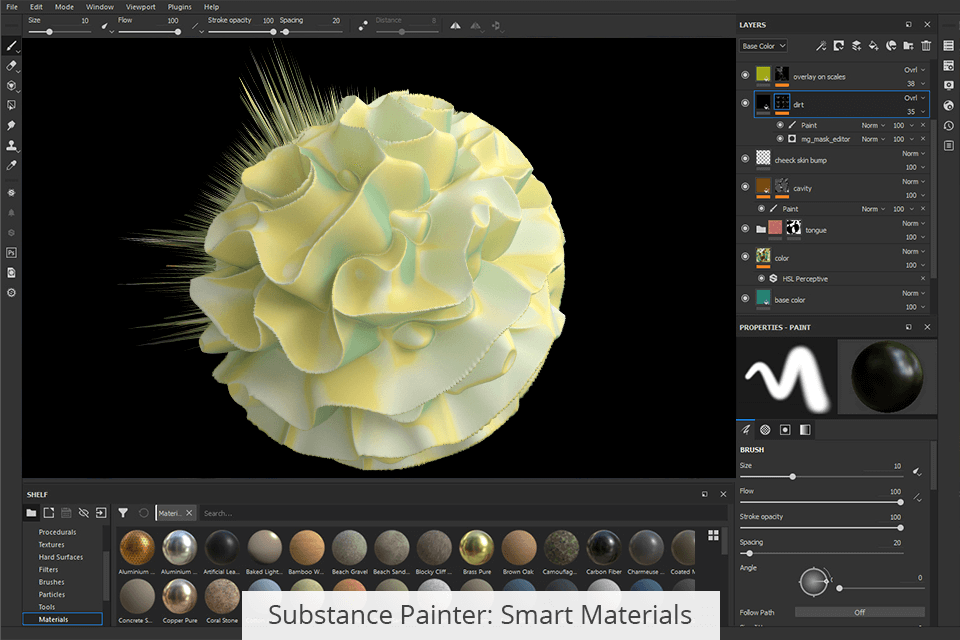Select the Clone stamp tool
960x640 pixels.
11,145
